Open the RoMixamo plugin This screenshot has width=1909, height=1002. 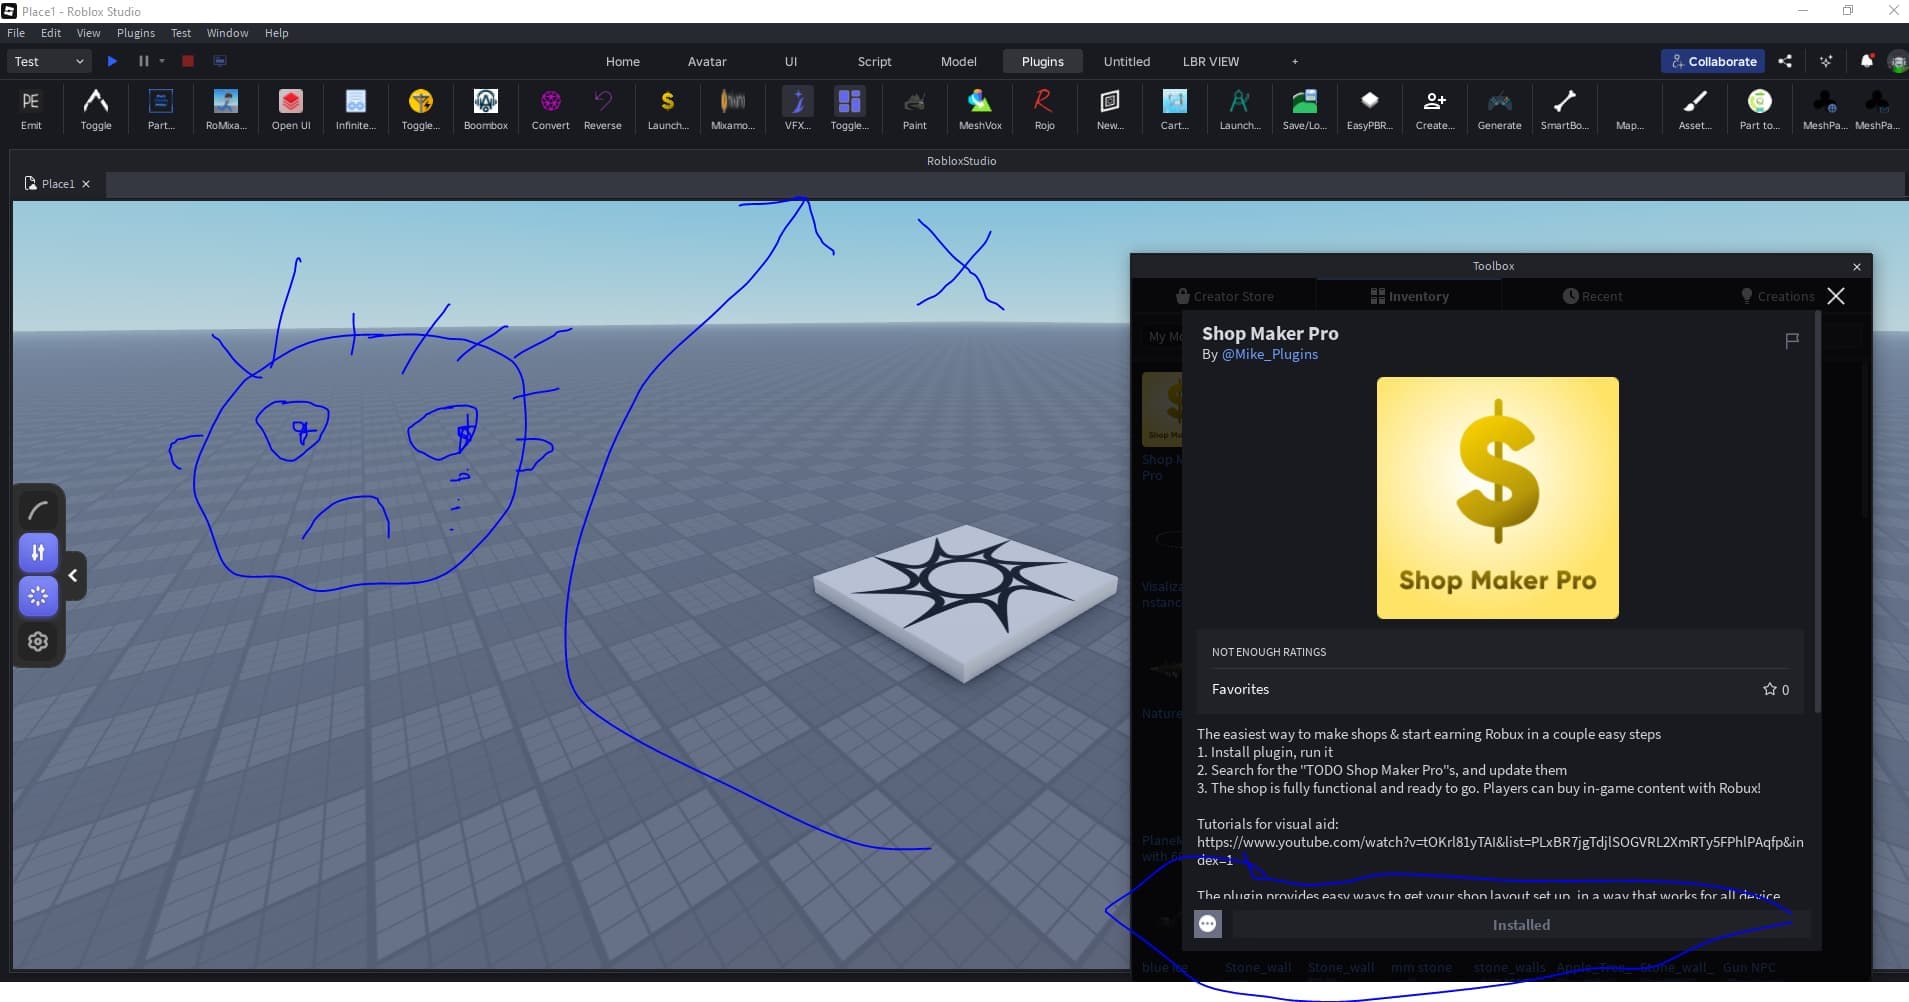[225, 108]
